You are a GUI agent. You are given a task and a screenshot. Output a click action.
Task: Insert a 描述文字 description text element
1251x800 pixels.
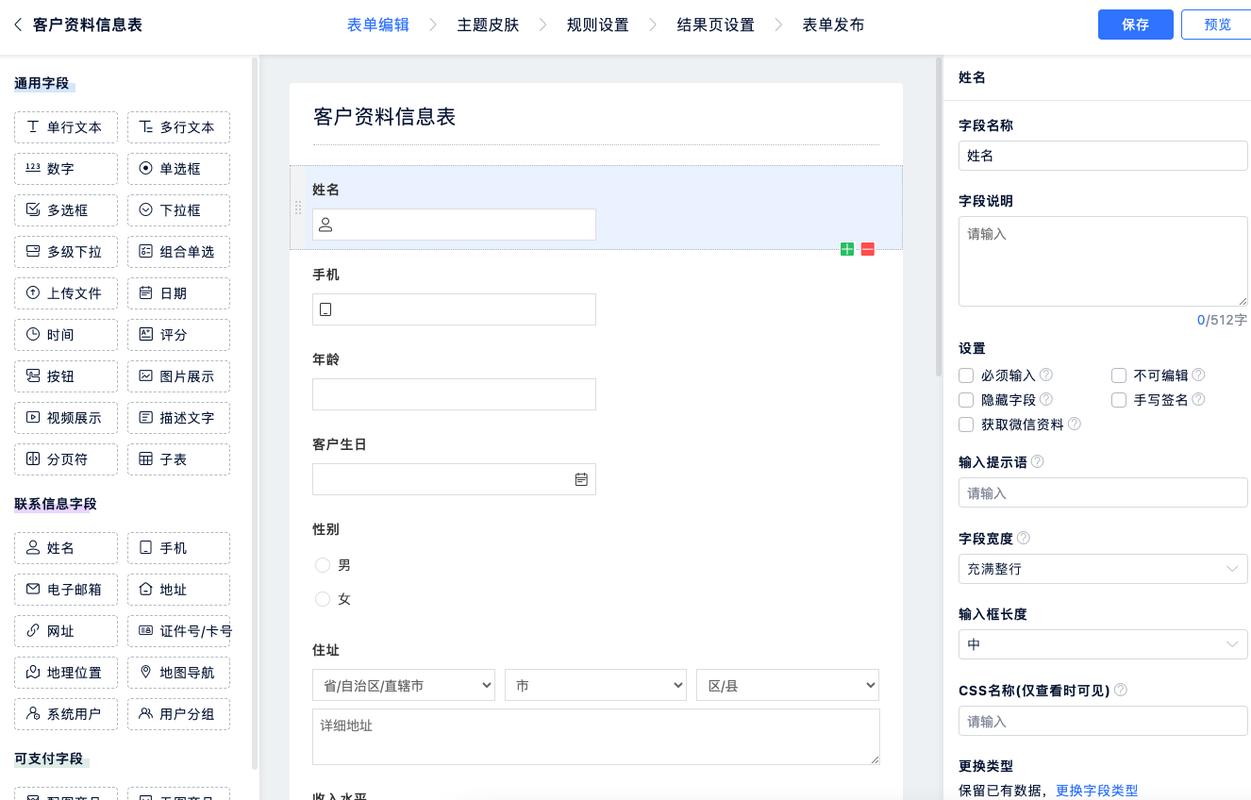(179, 418)
